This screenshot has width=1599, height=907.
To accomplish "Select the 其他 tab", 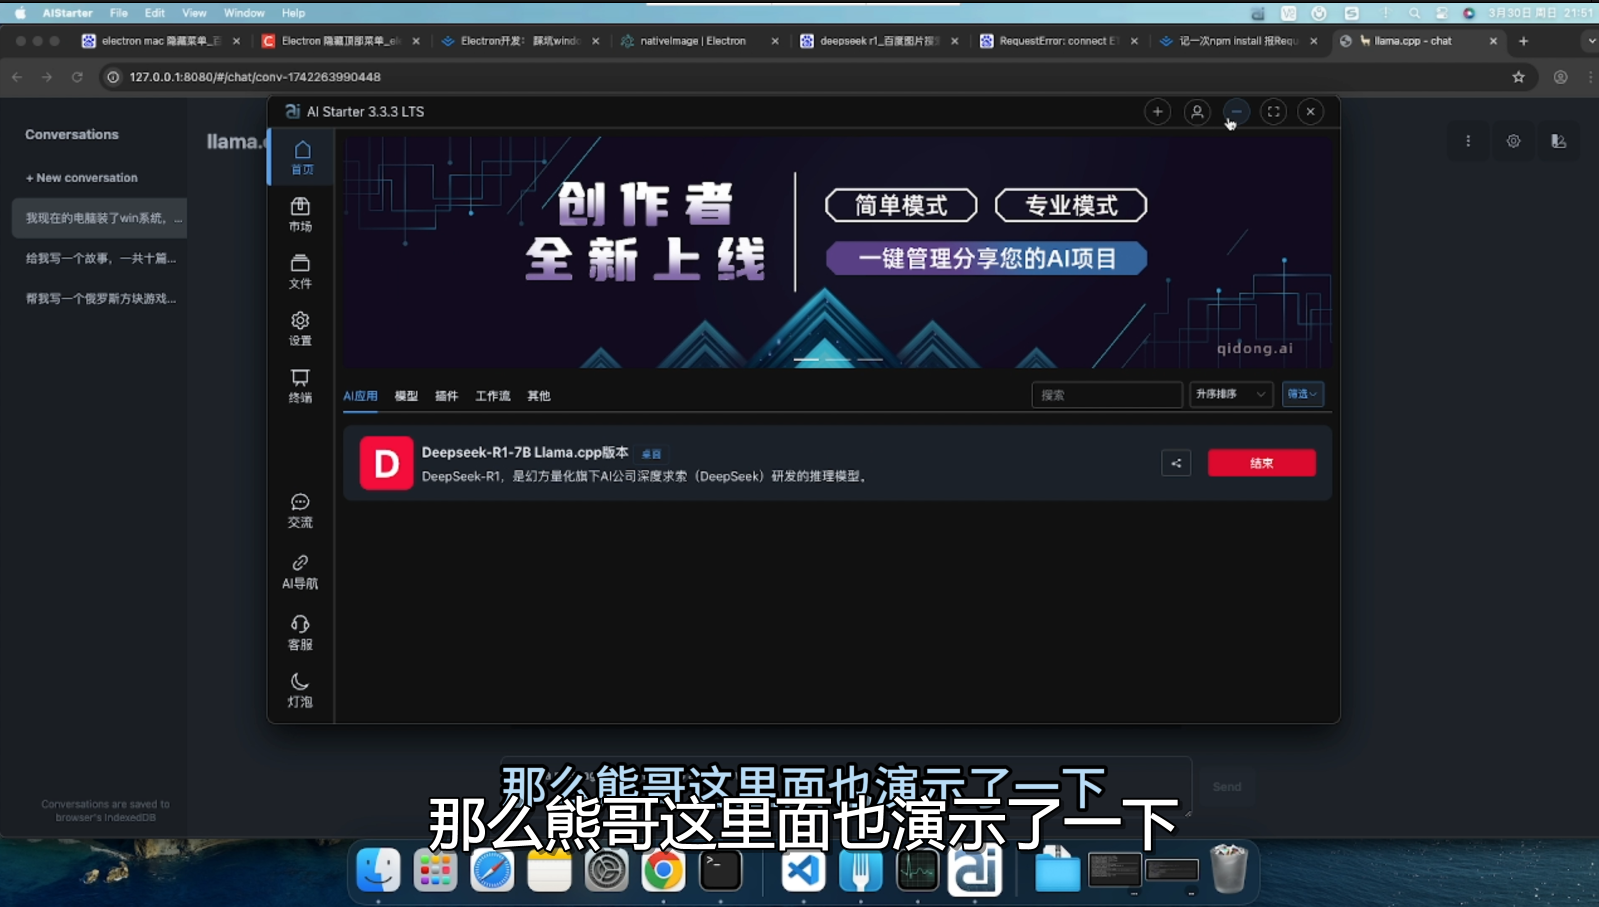I will 539,396.
